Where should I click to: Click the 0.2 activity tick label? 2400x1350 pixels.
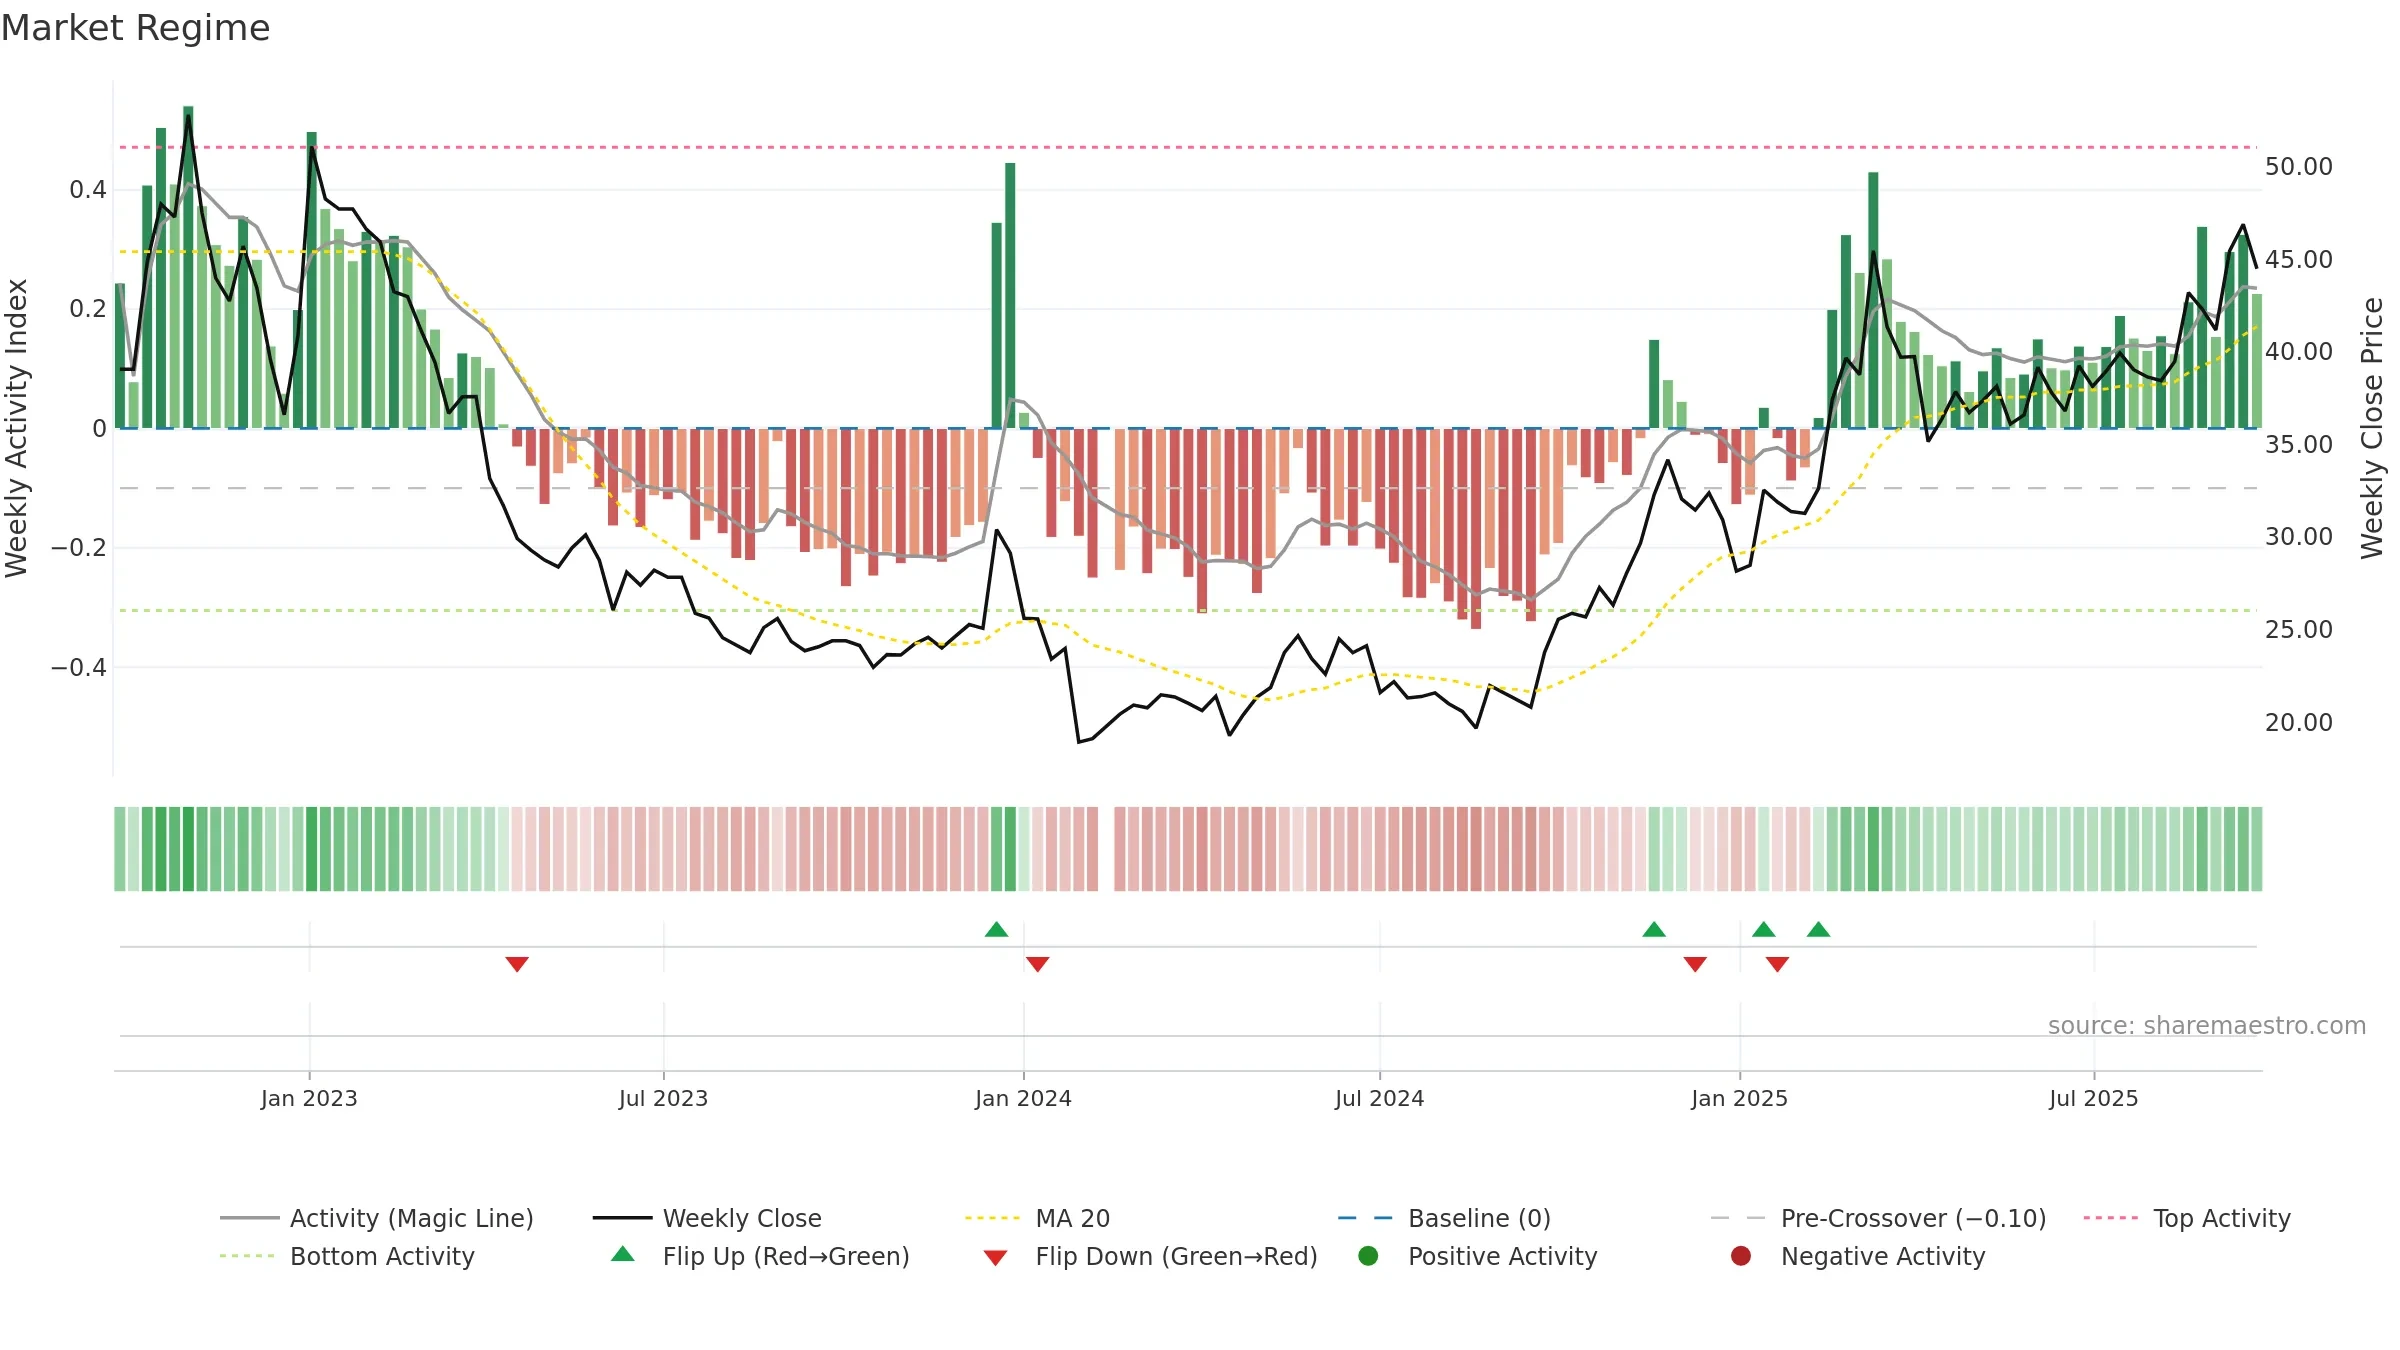pyautogui.click(x=88, y=308)
